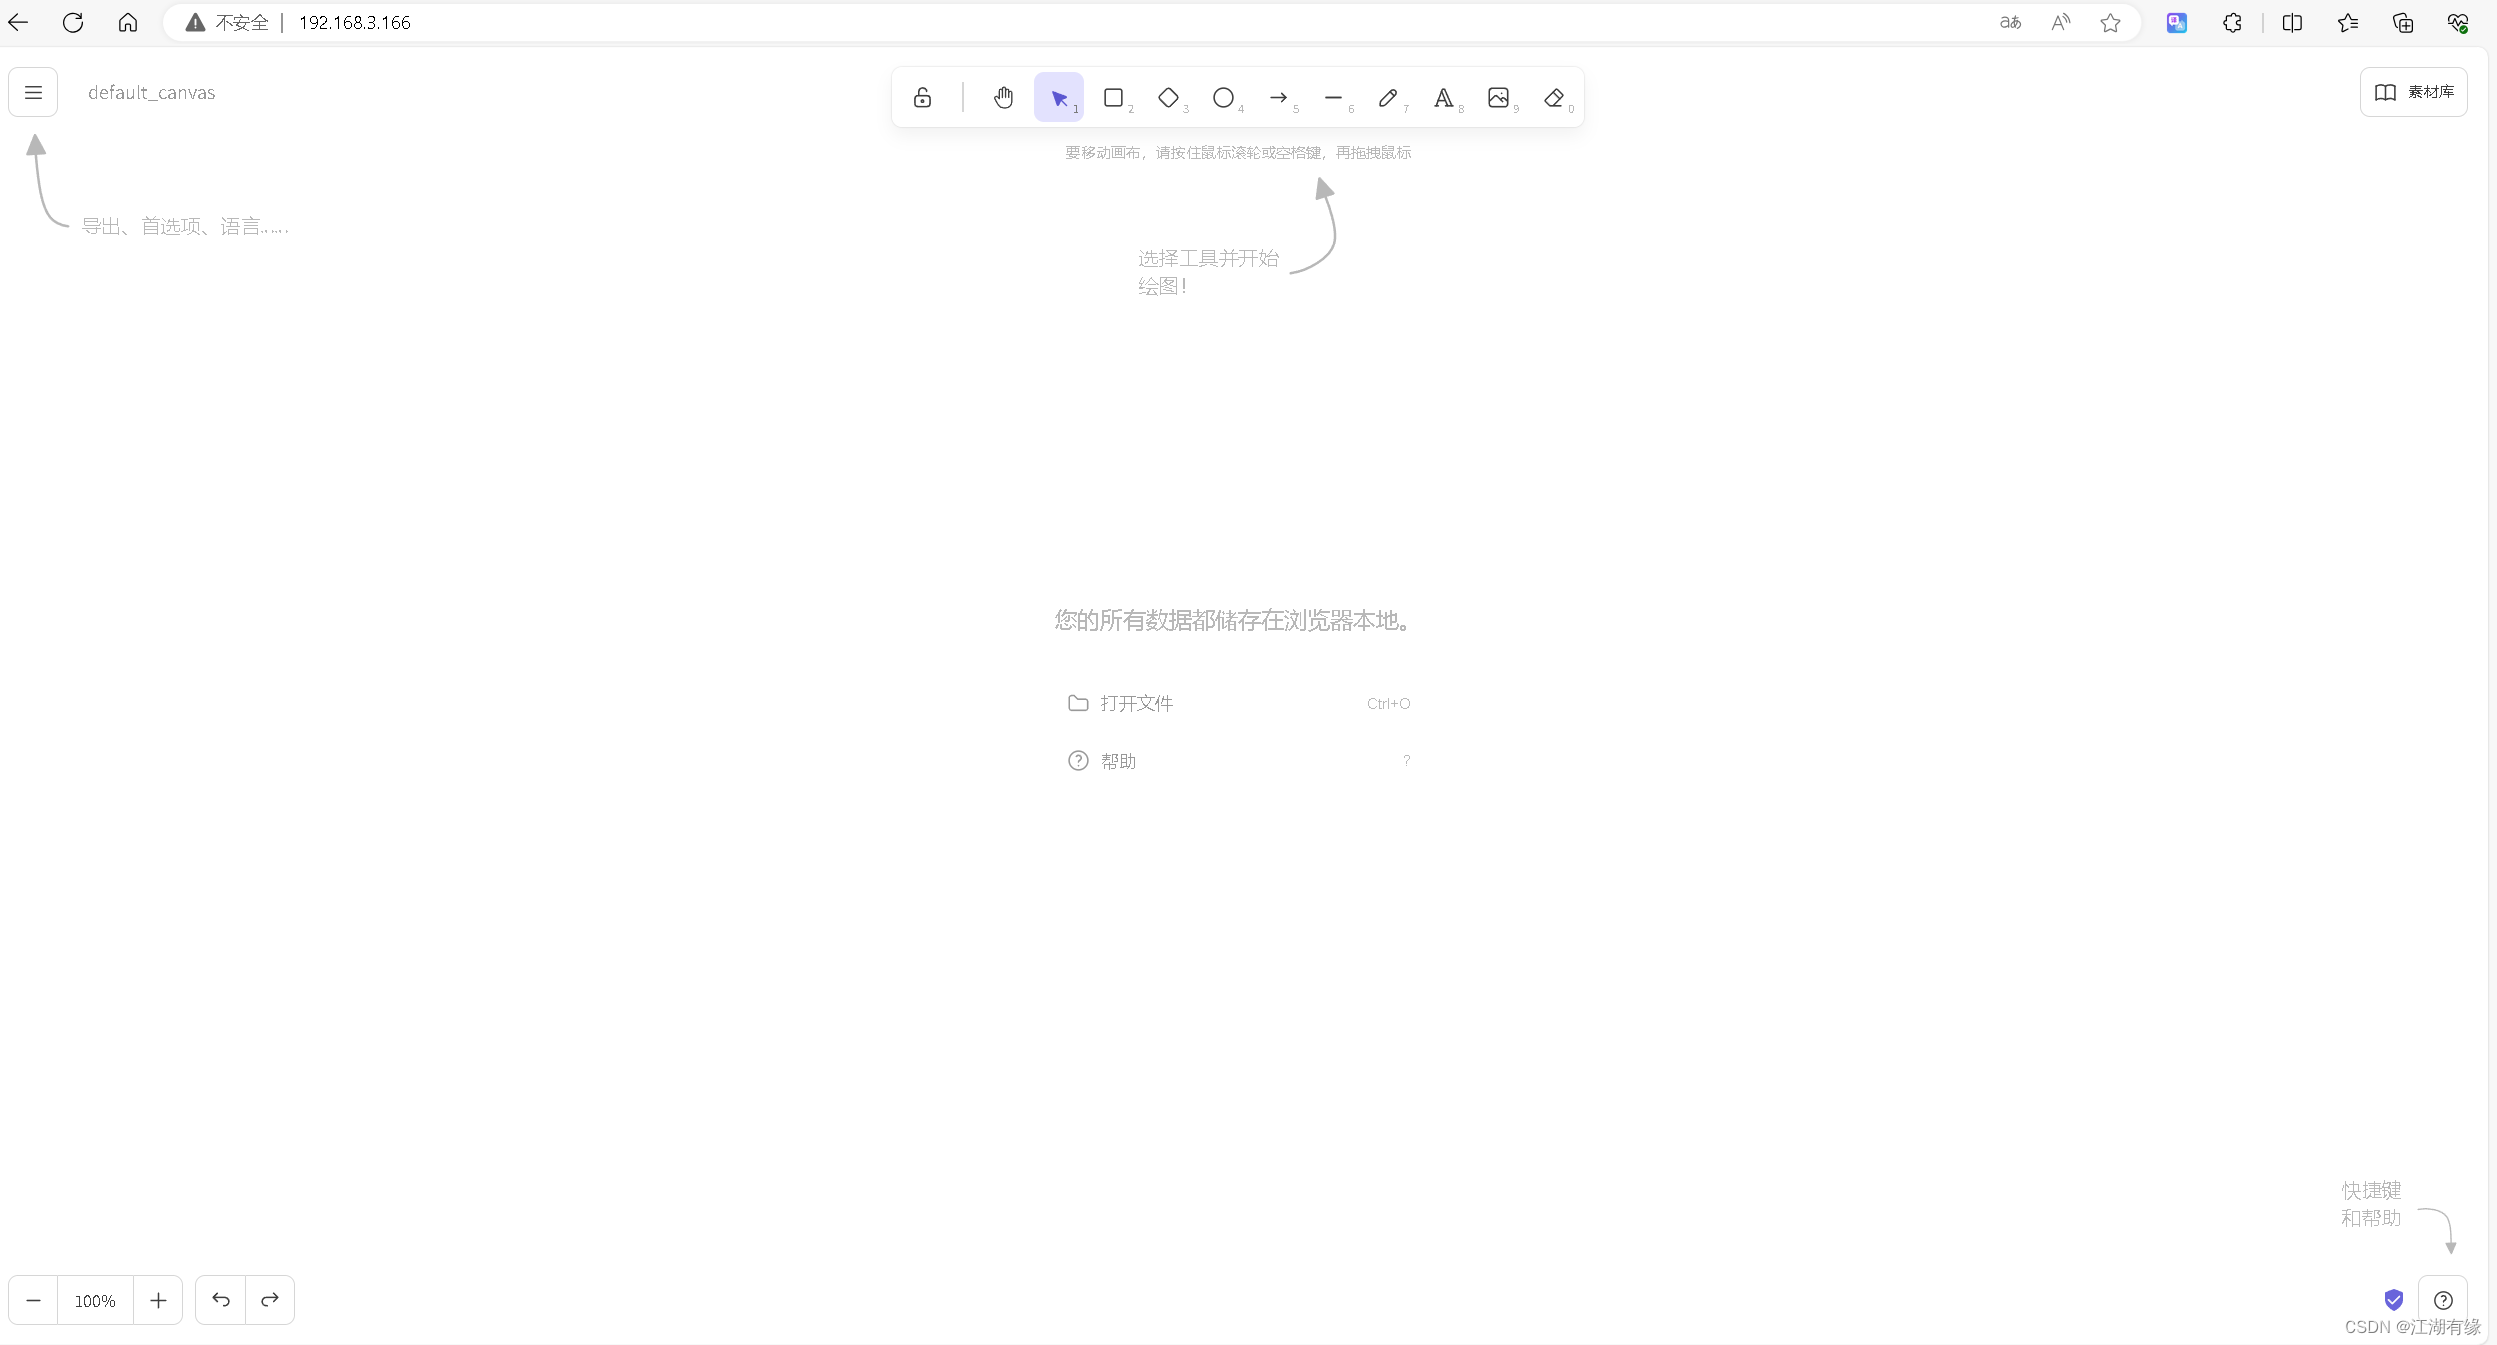The width and height of the screenshot is (2497, 1345).
Task: Select the Line tool
Action: tap(1334, 97)
